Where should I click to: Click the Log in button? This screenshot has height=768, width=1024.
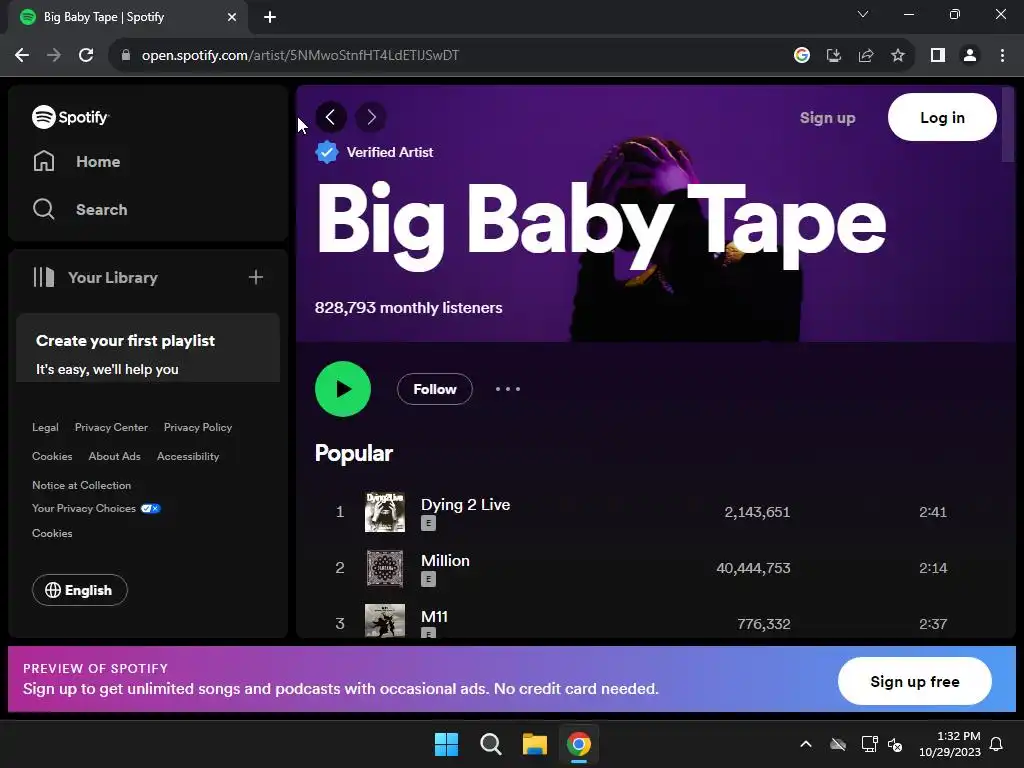(x=942, y=118)
